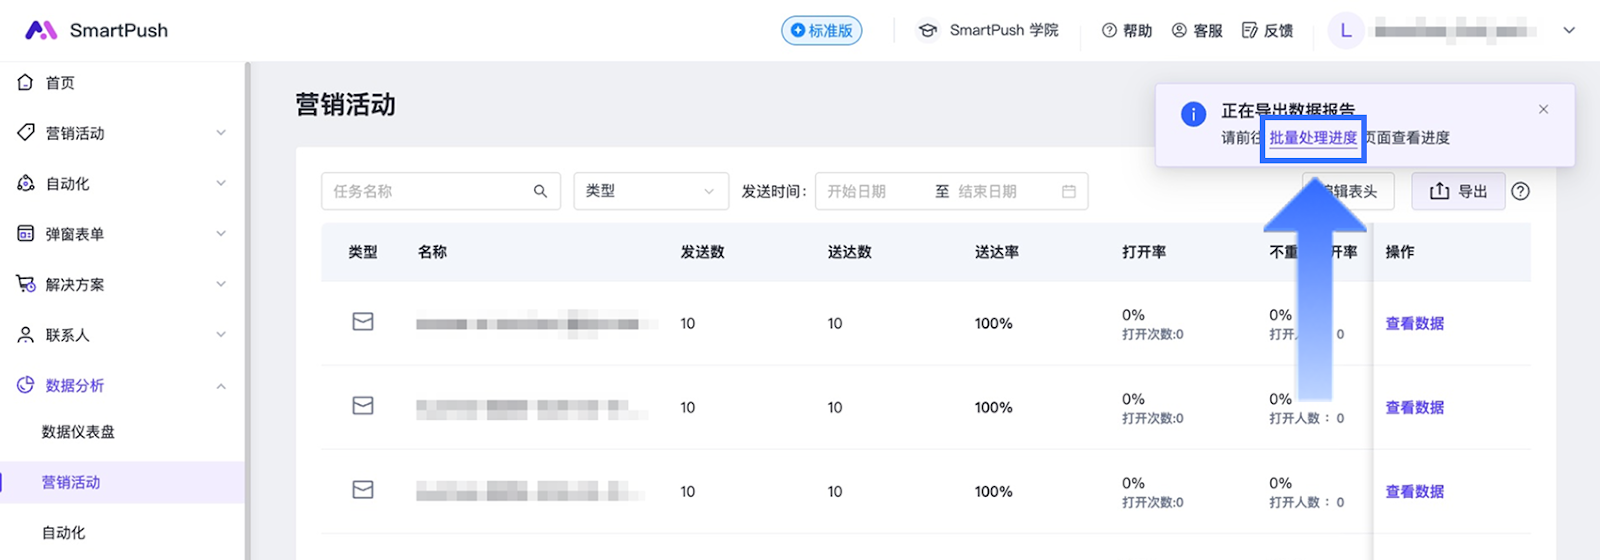The image size is (1600, 560).
Task: Open the account dropdown arrow
Action: click(1569, 30)
